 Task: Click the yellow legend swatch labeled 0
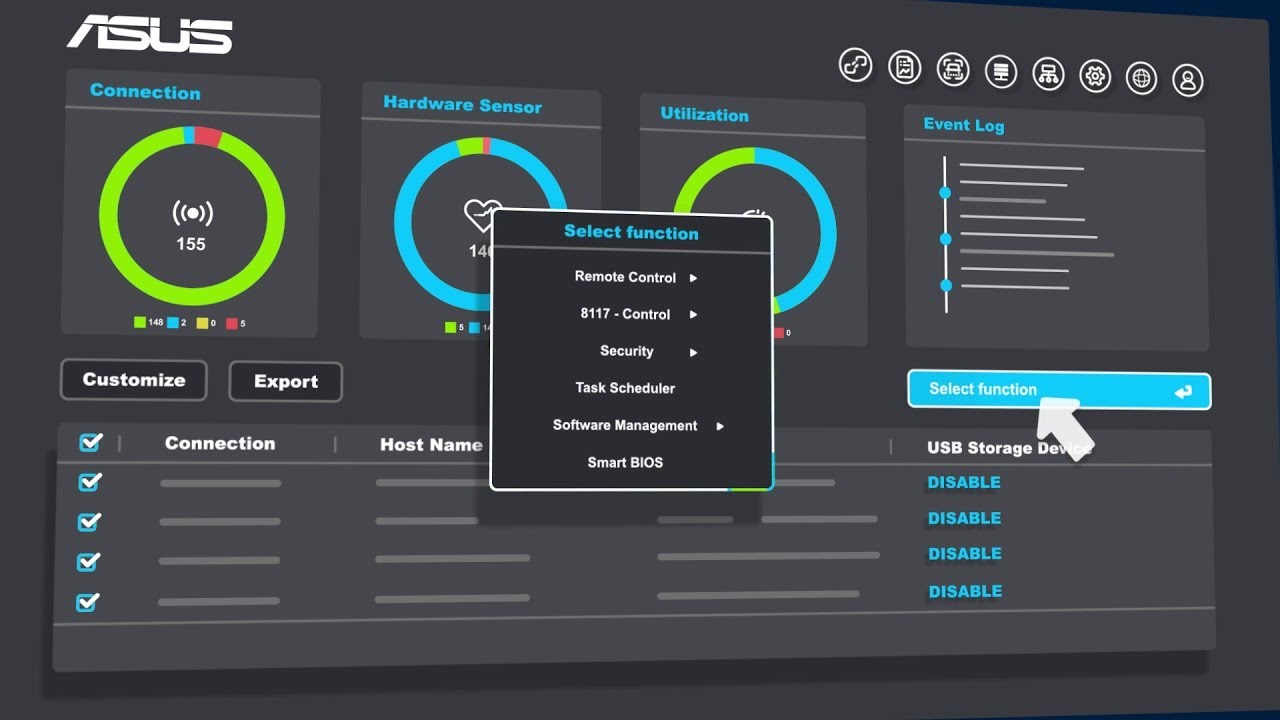coord(203,323)
